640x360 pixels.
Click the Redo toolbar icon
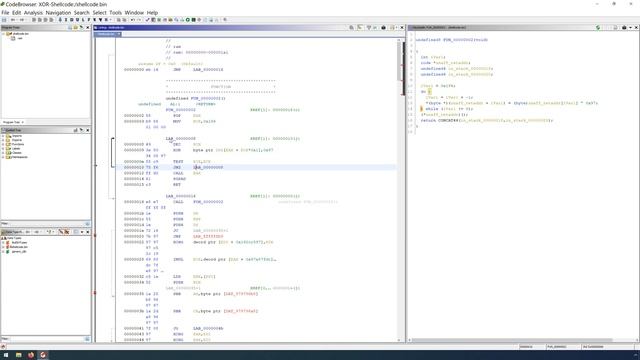pos(139,20)
